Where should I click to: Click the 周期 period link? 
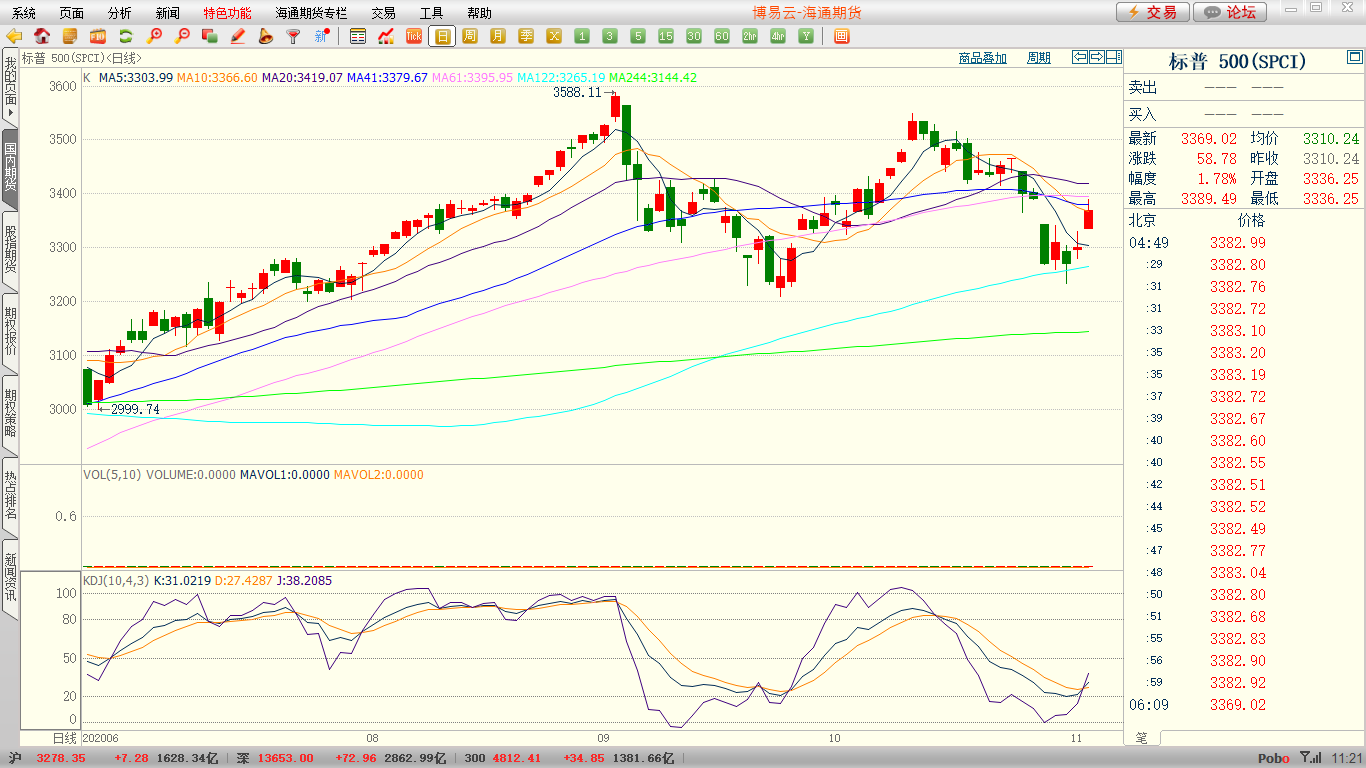[x=1039, y=58]
